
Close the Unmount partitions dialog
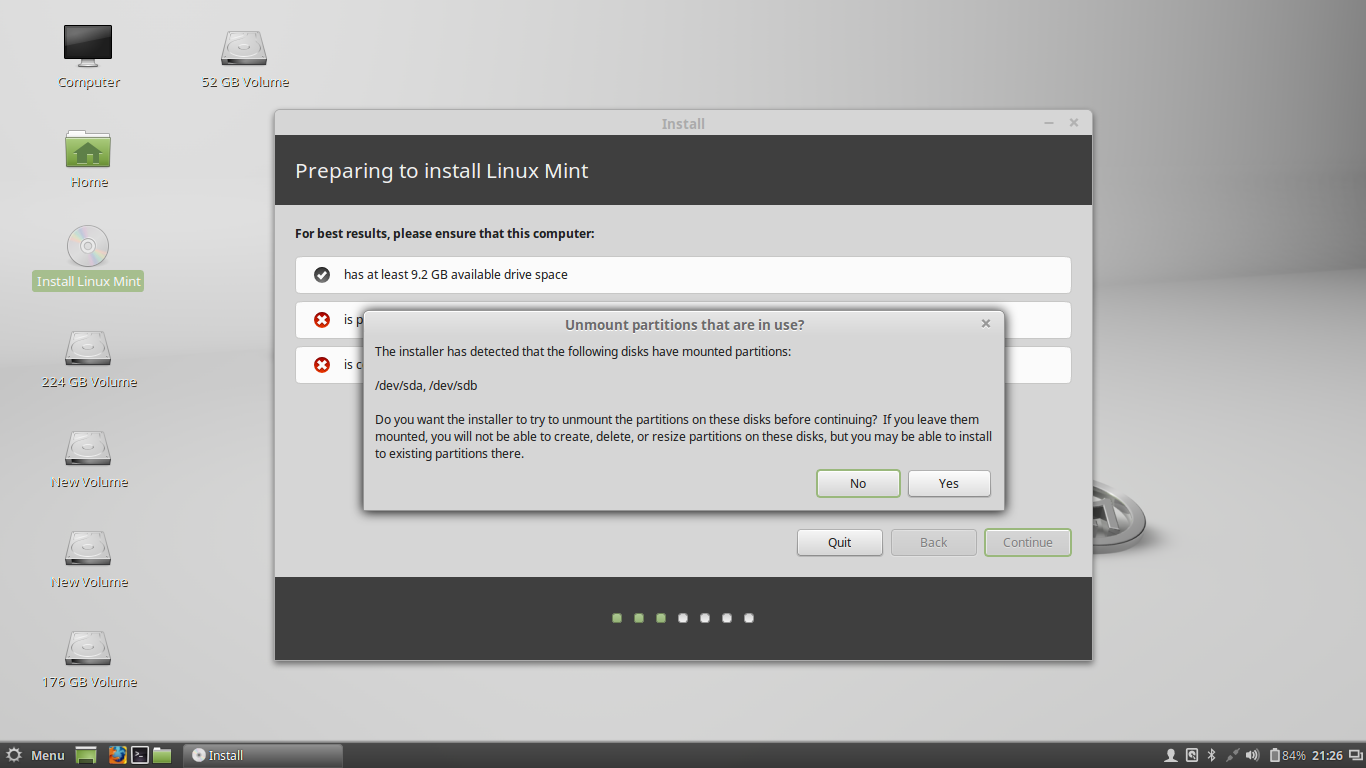[x=986, y=323]
